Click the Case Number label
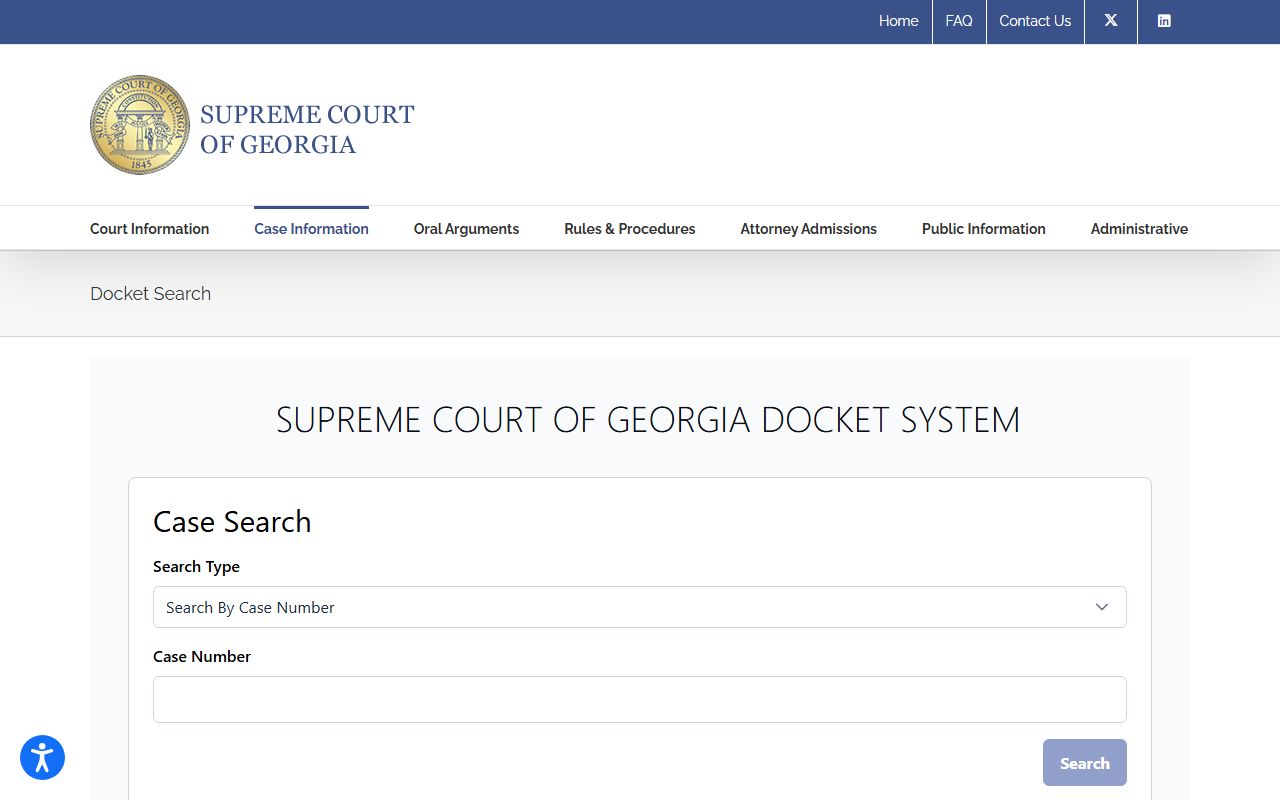The height and width of the screenshot is (800, 1280). (x=202, y=656)
